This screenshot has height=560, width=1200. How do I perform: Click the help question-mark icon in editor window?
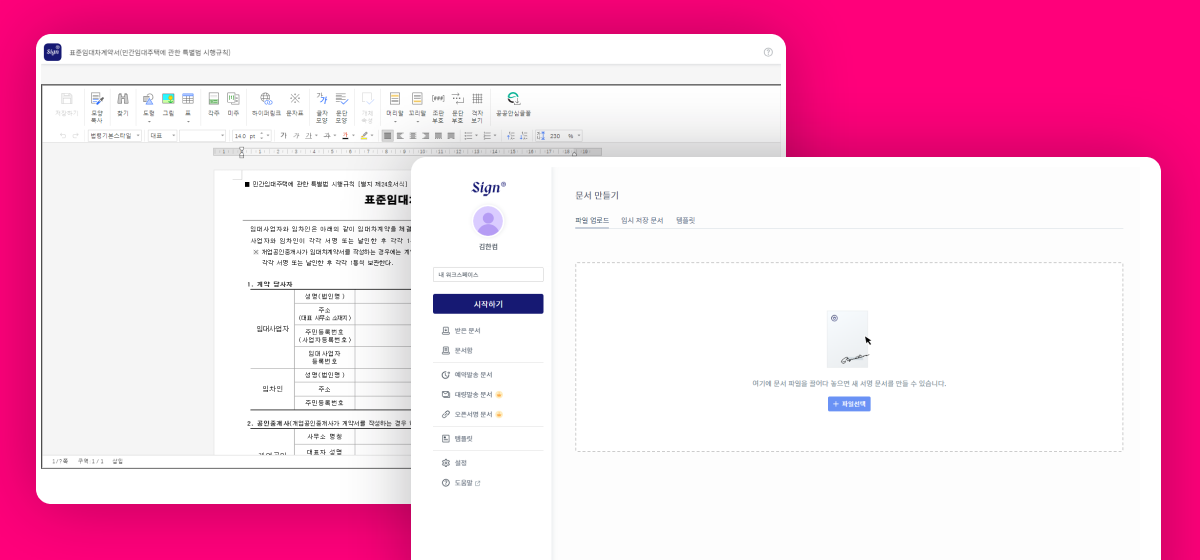768,52
